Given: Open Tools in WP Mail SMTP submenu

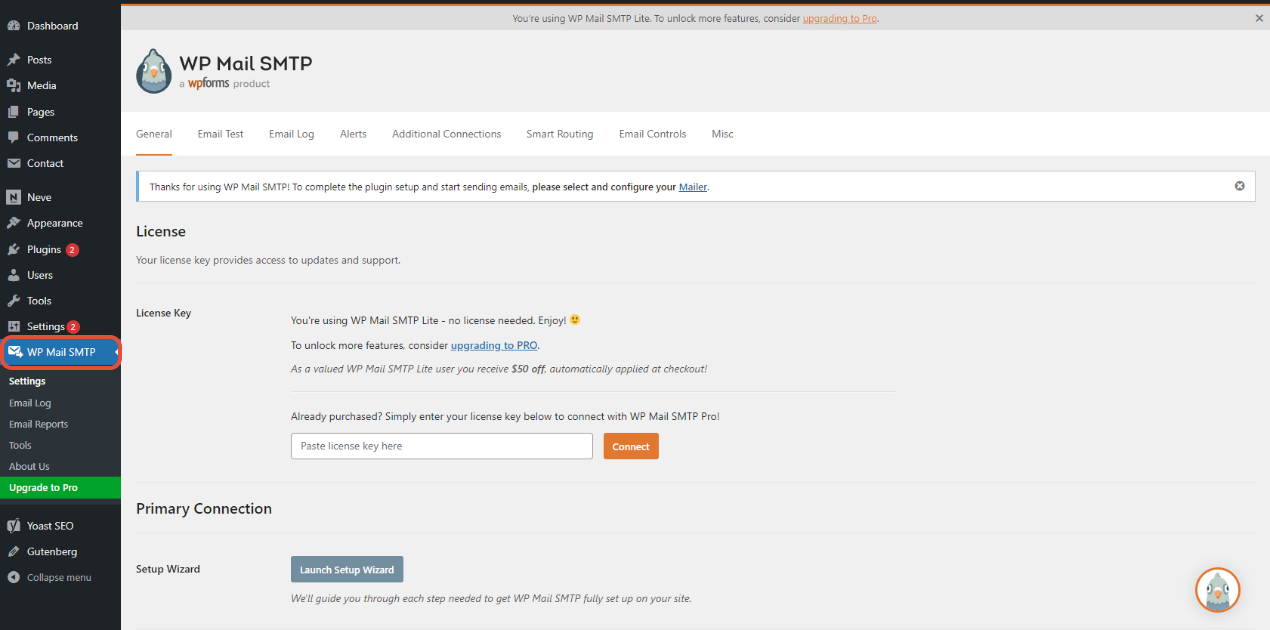Looking at the screenshot, I should click(x=20, y=445).
